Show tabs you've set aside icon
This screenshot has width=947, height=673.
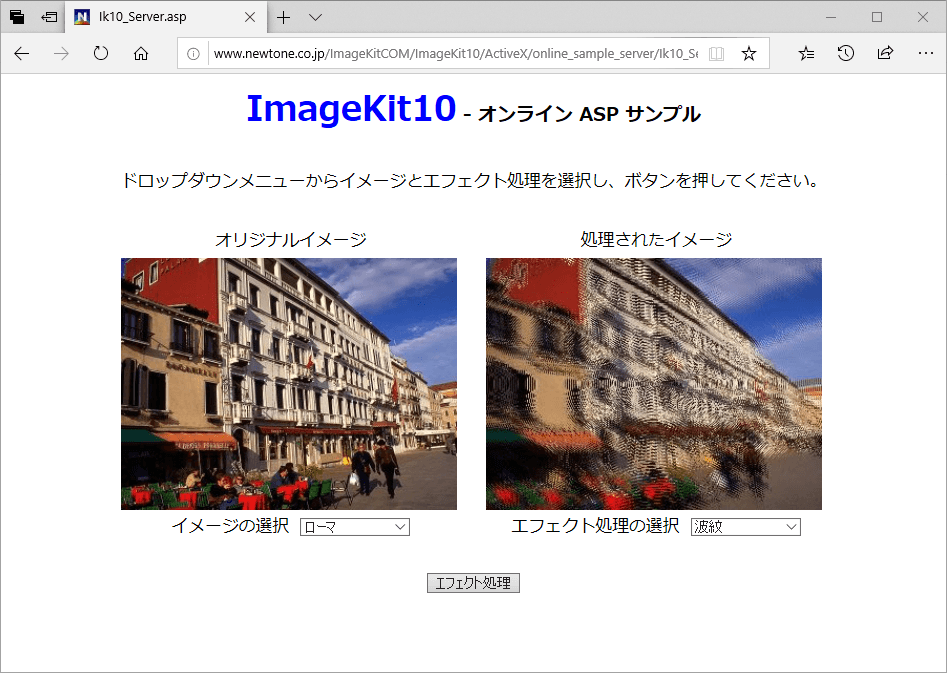pos(17,17)
